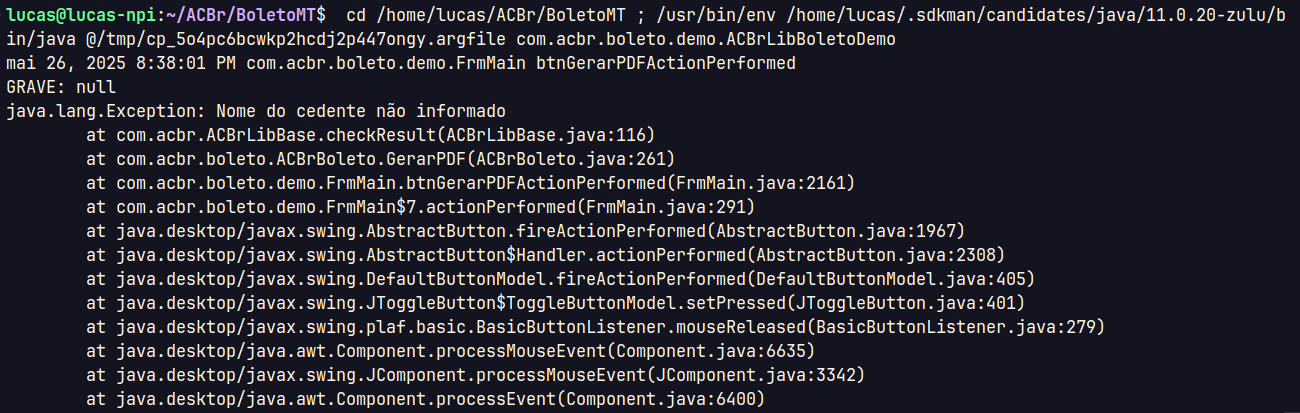Viewport: 1300px width, 413px height.
Task: Click the JComponent.java:3342 file reference
Action: click(x=751, y=375)
